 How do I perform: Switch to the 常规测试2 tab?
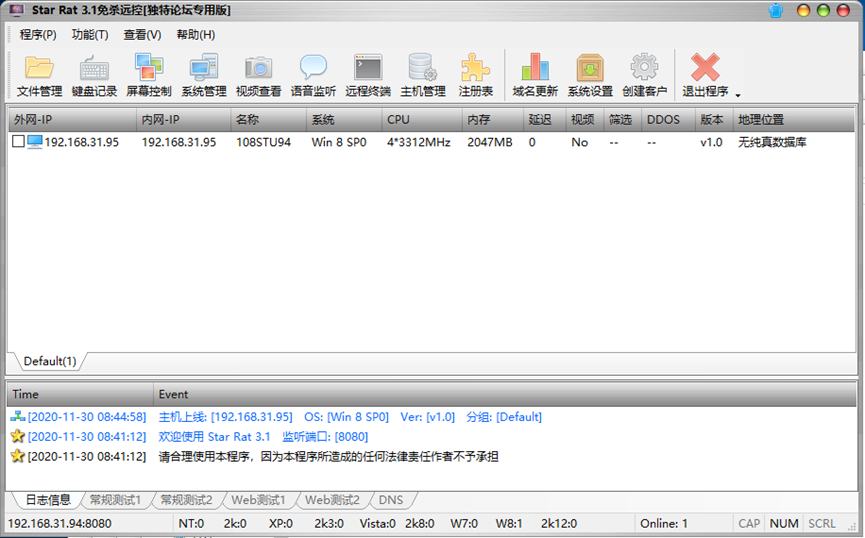pos(186,500)
